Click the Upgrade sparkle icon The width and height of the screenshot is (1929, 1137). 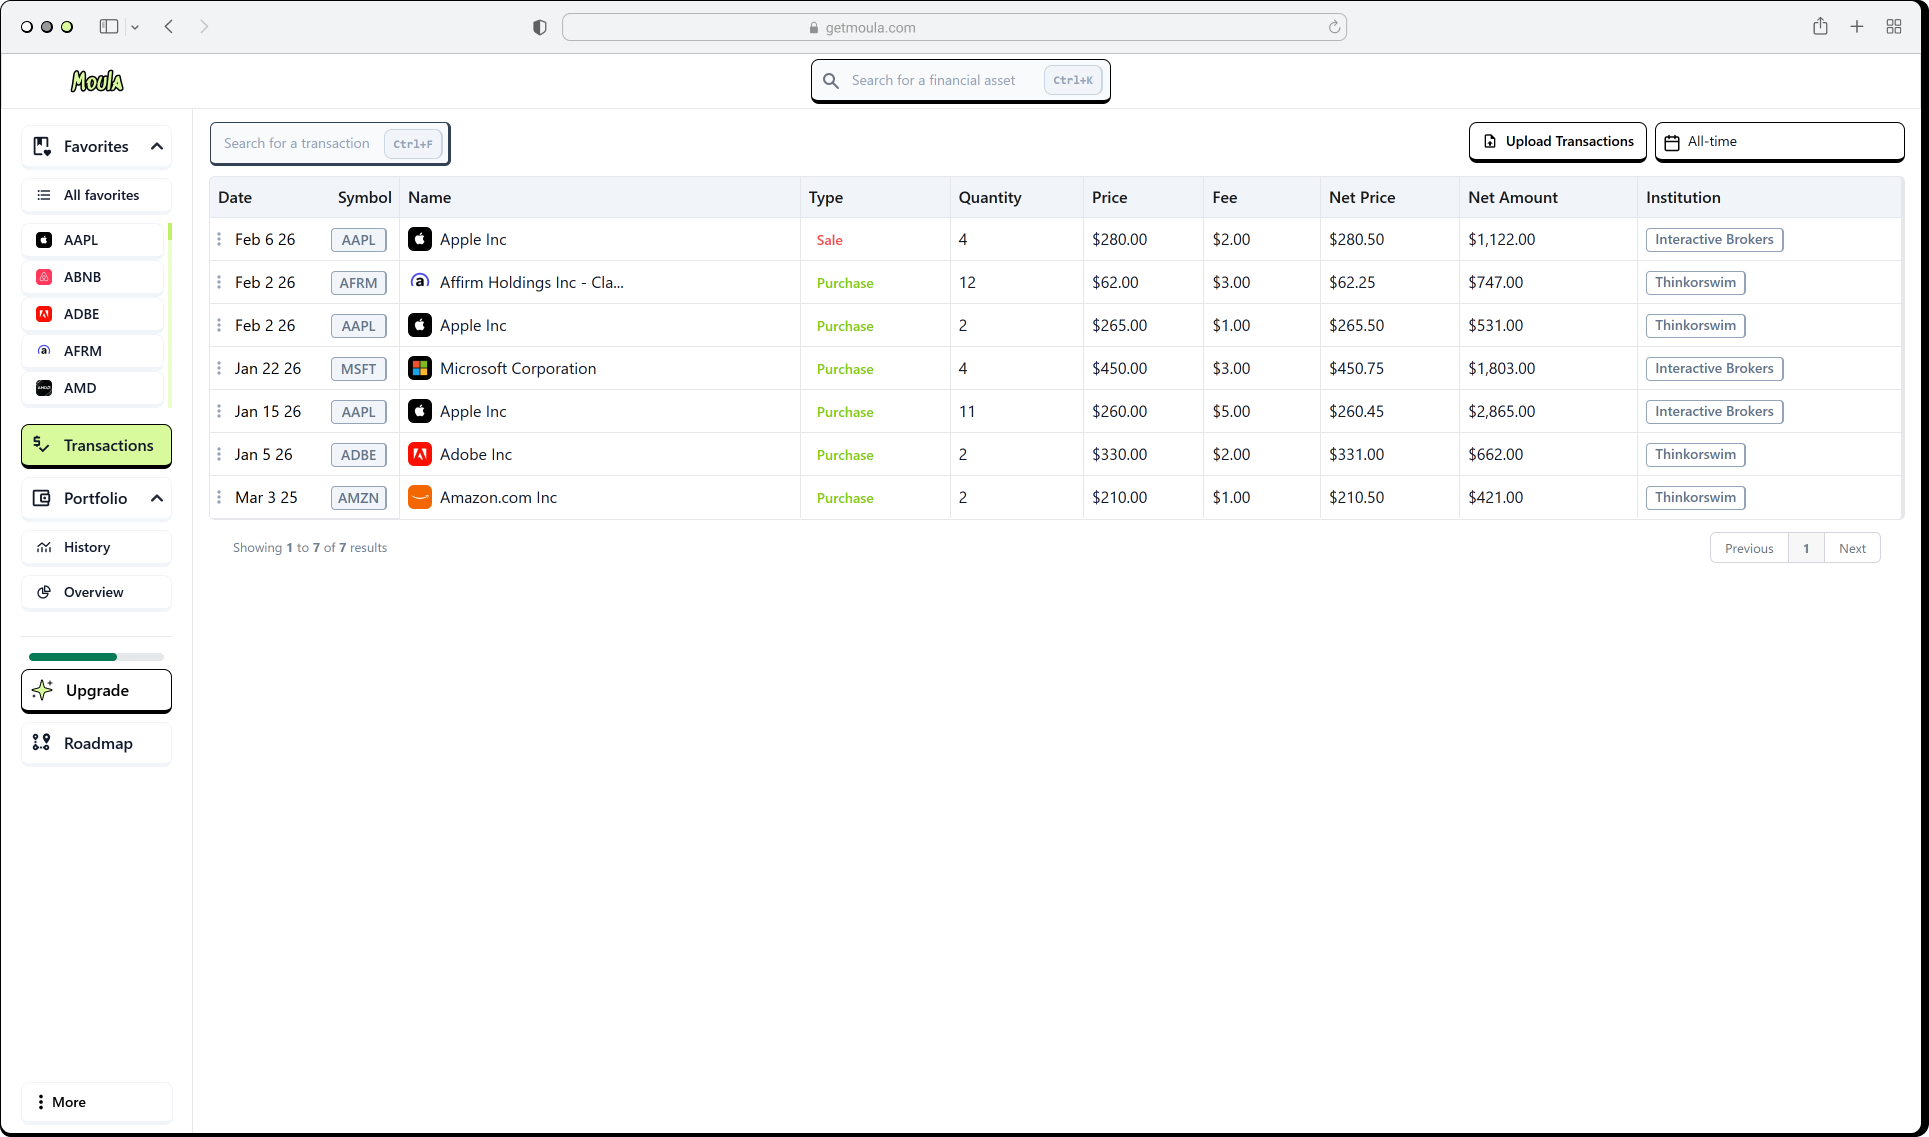[43, 690]
